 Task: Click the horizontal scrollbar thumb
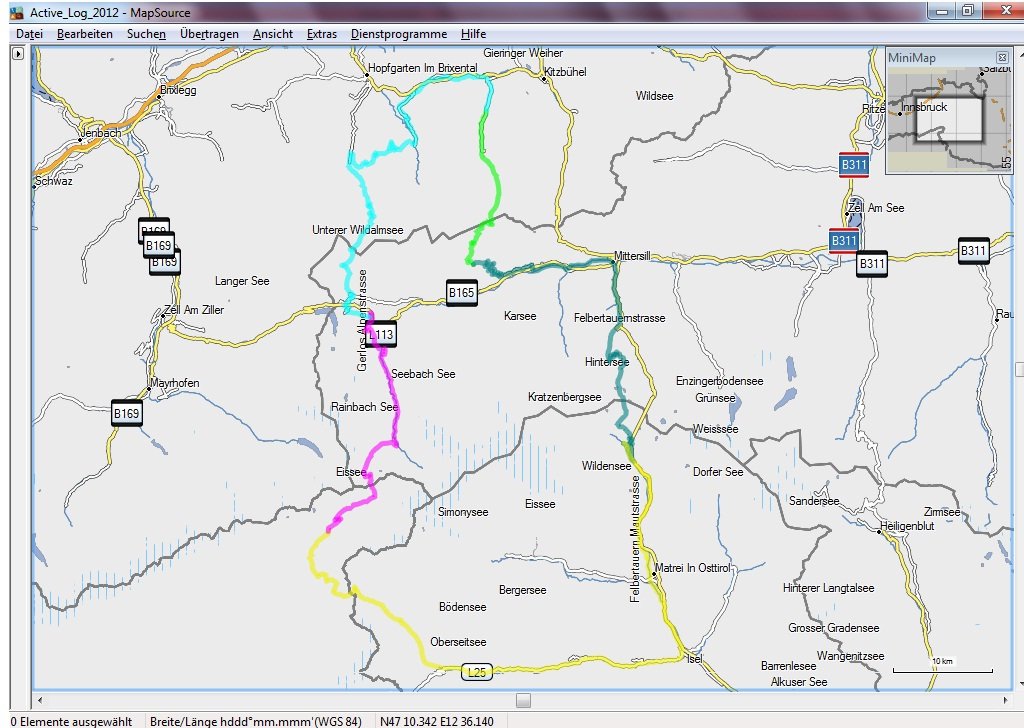pos(523,699)
